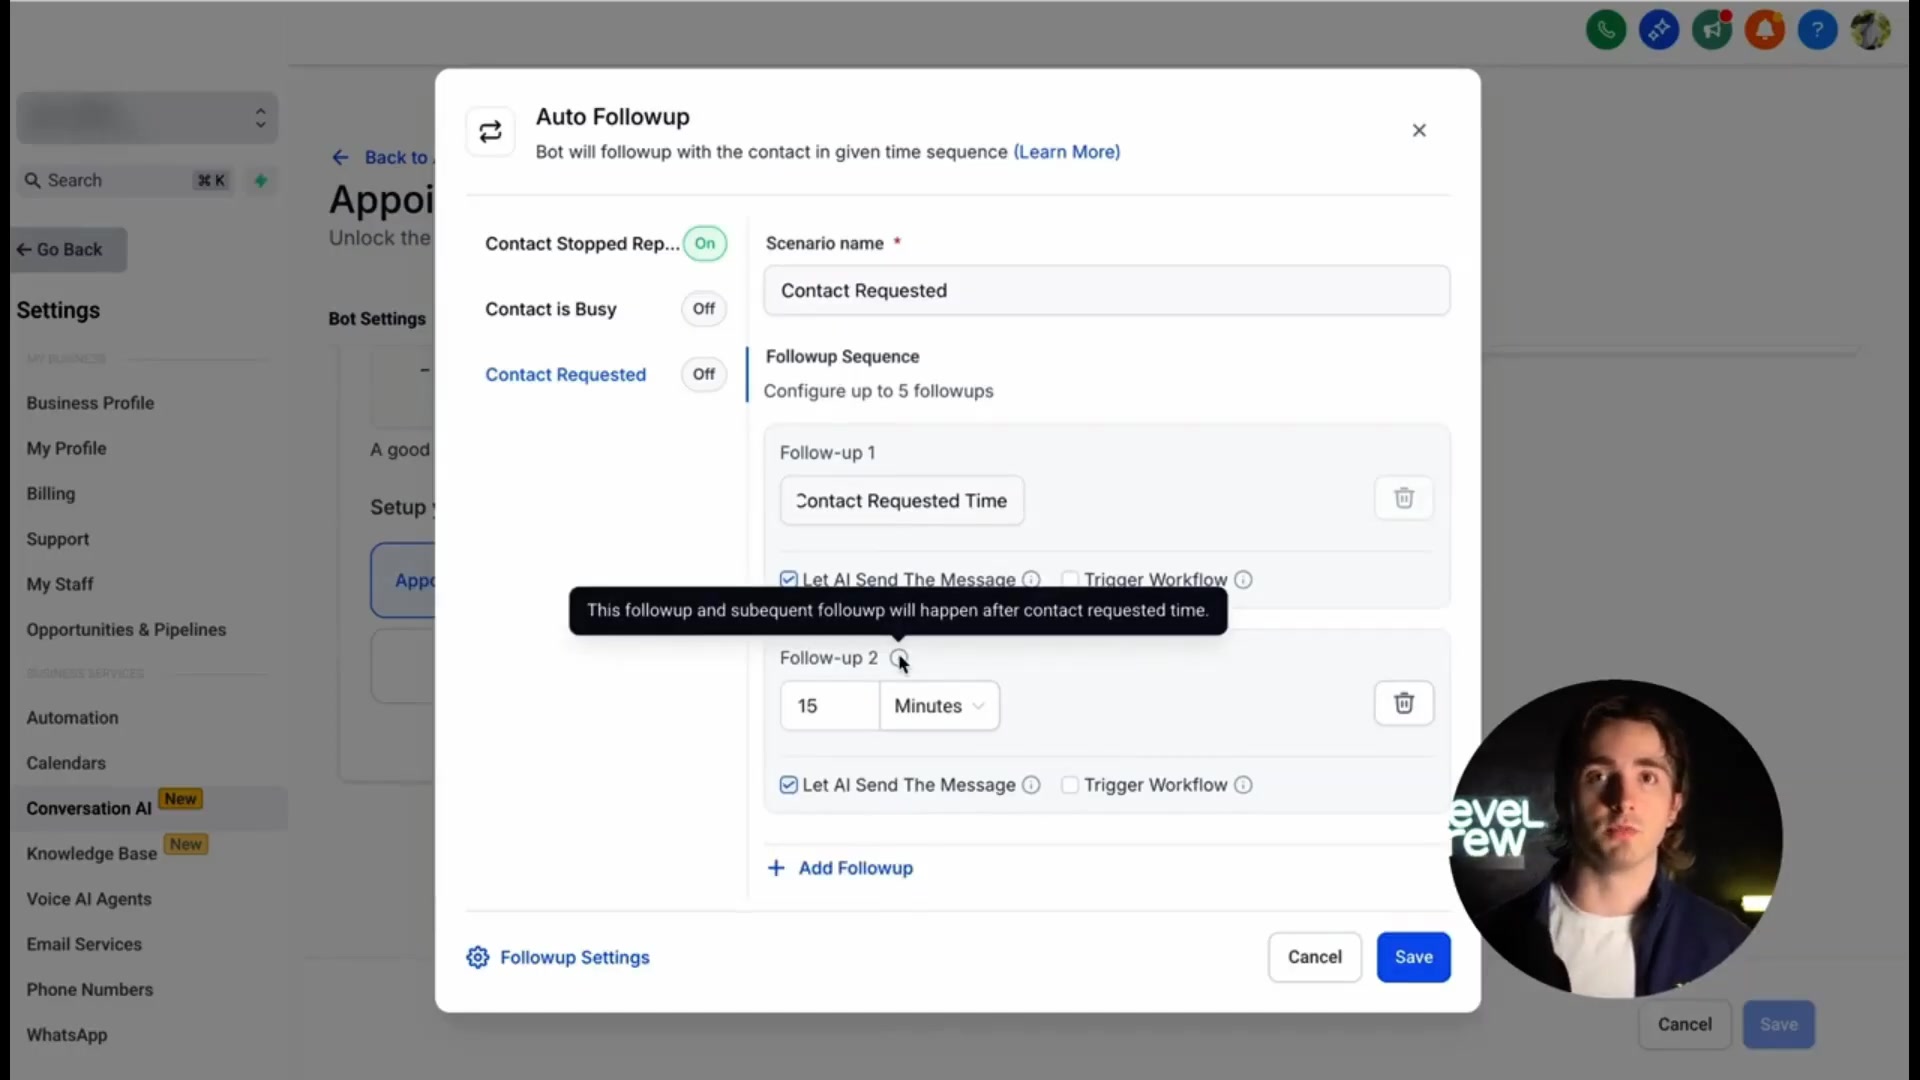Open Voice AI Agents in sidebar

click(x=89, y=899)
